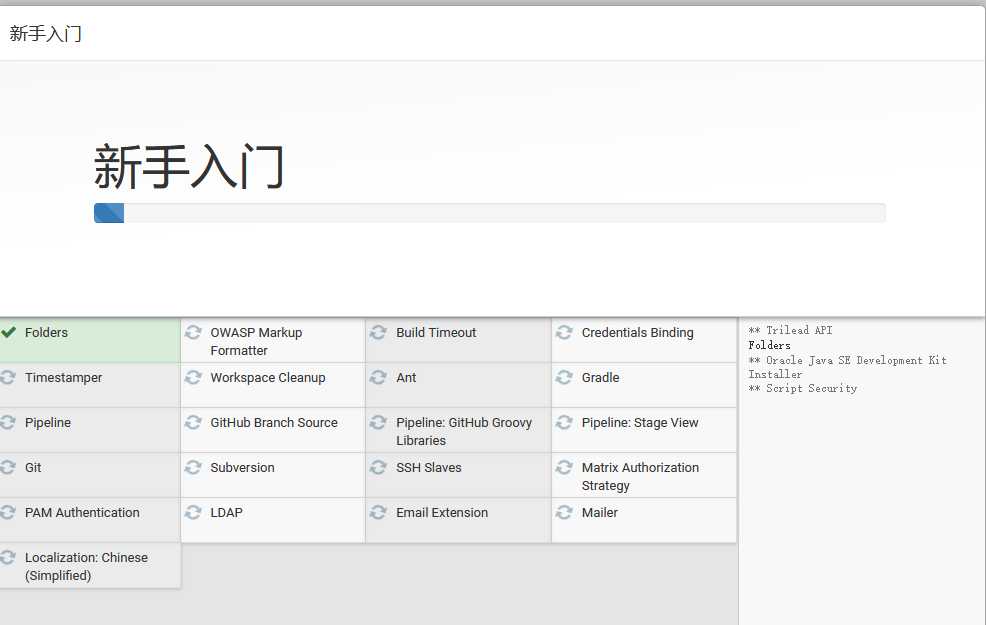Image resolution: width=986 pixels, height=625 pixels.
Task: Click the Oracle Java SE Development Kit Installer entry
Action: (x=847, y=367)
